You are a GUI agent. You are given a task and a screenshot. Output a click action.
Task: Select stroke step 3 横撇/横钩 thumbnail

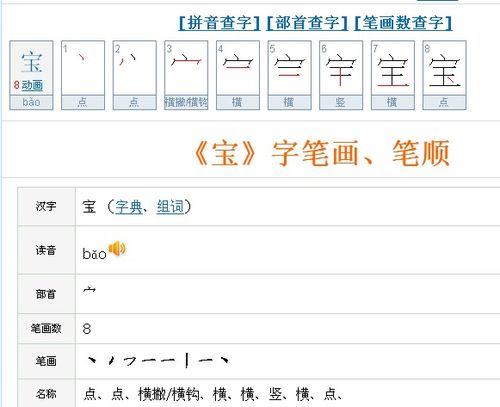point(186,75)
